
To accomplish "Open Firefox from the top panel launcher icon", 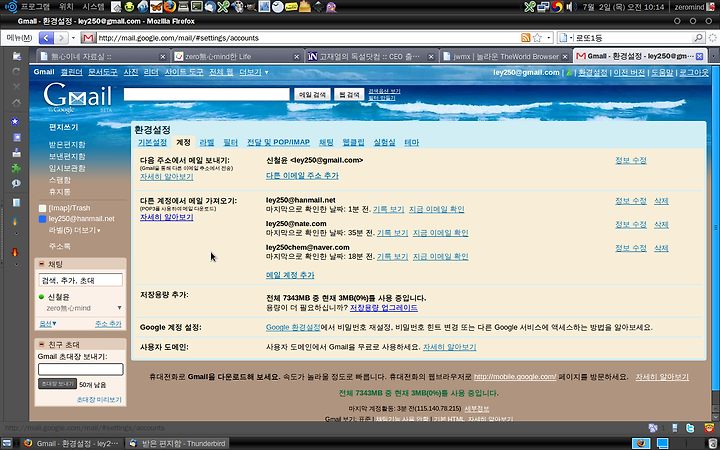I will tap(169, 6).
